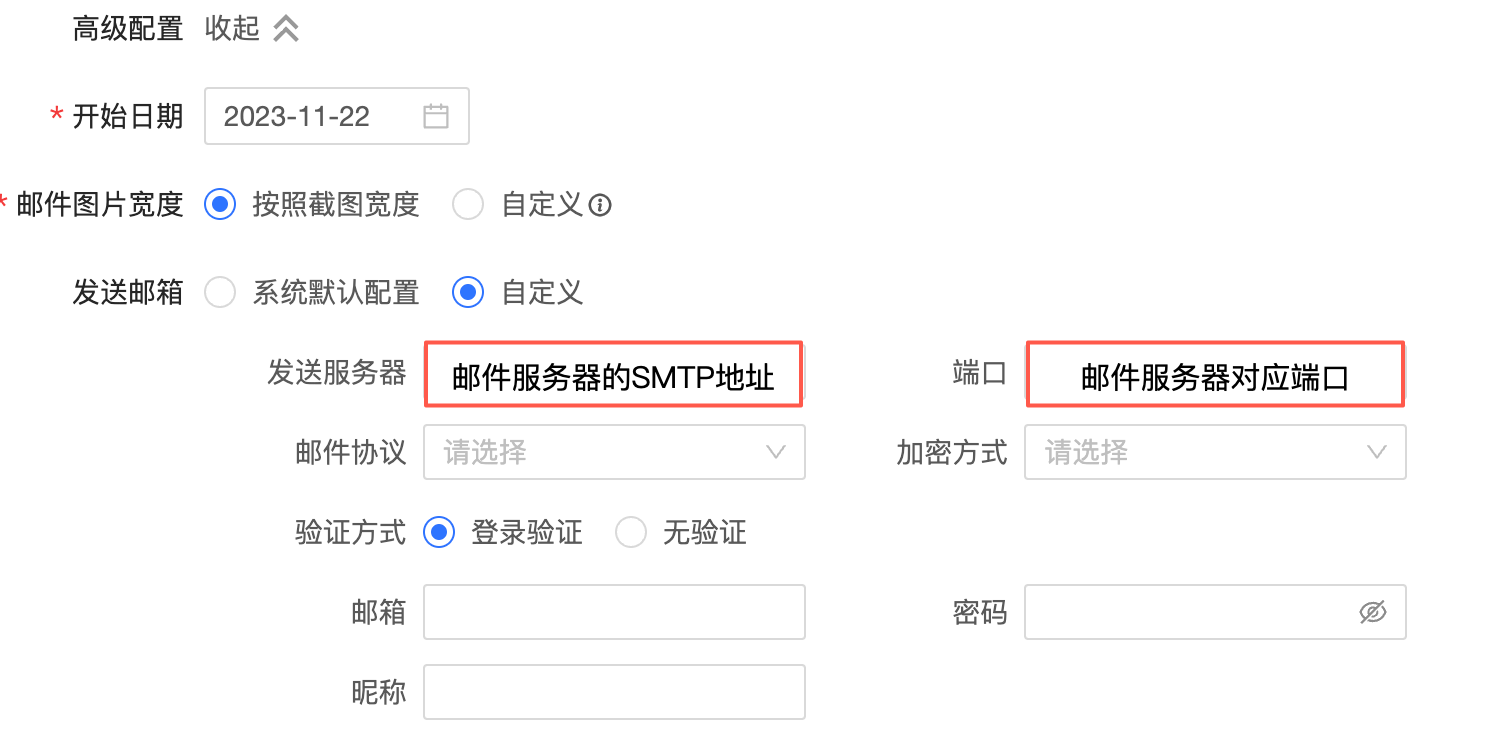Collapse the 高级配置 section with 收起
This screenshot has width=1506, height=750.
232,29
